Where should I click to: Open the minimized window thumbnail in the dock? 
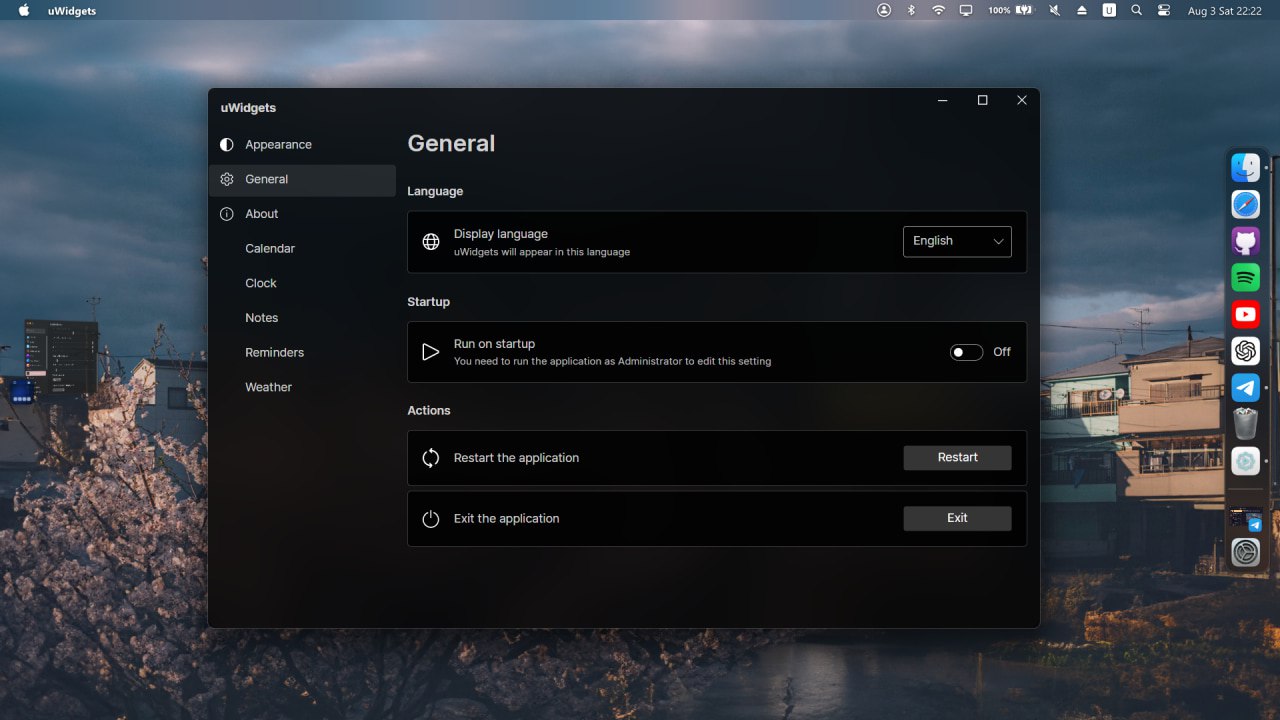click(x=1245, y=519)
